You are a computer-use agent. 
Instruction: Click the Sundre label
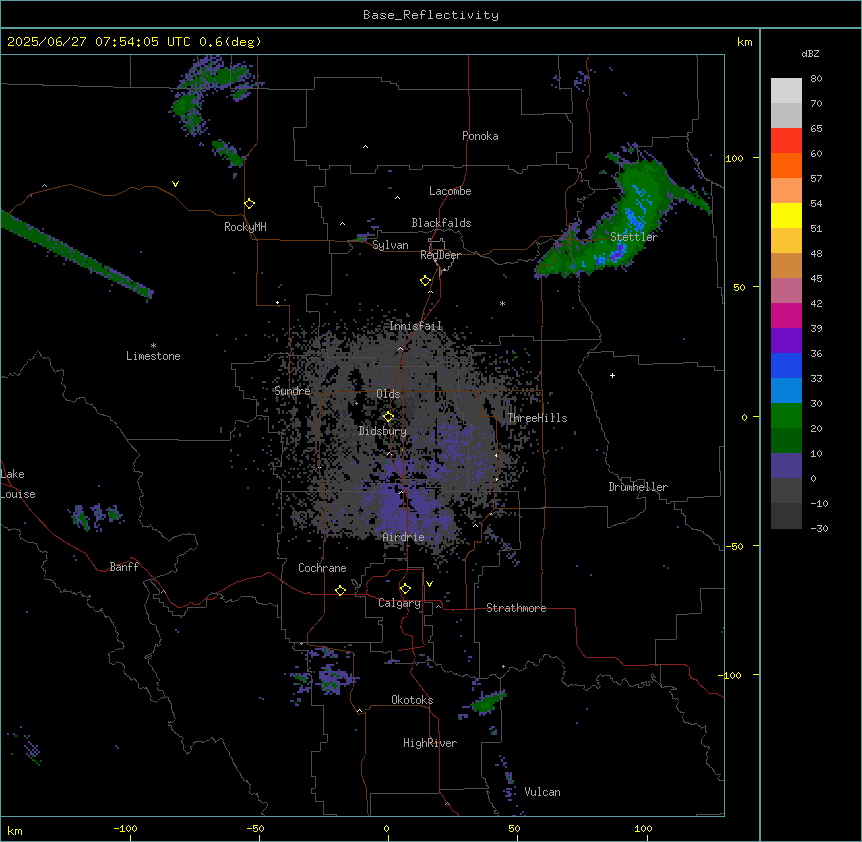pyautogui.click(x=292, y=391)
